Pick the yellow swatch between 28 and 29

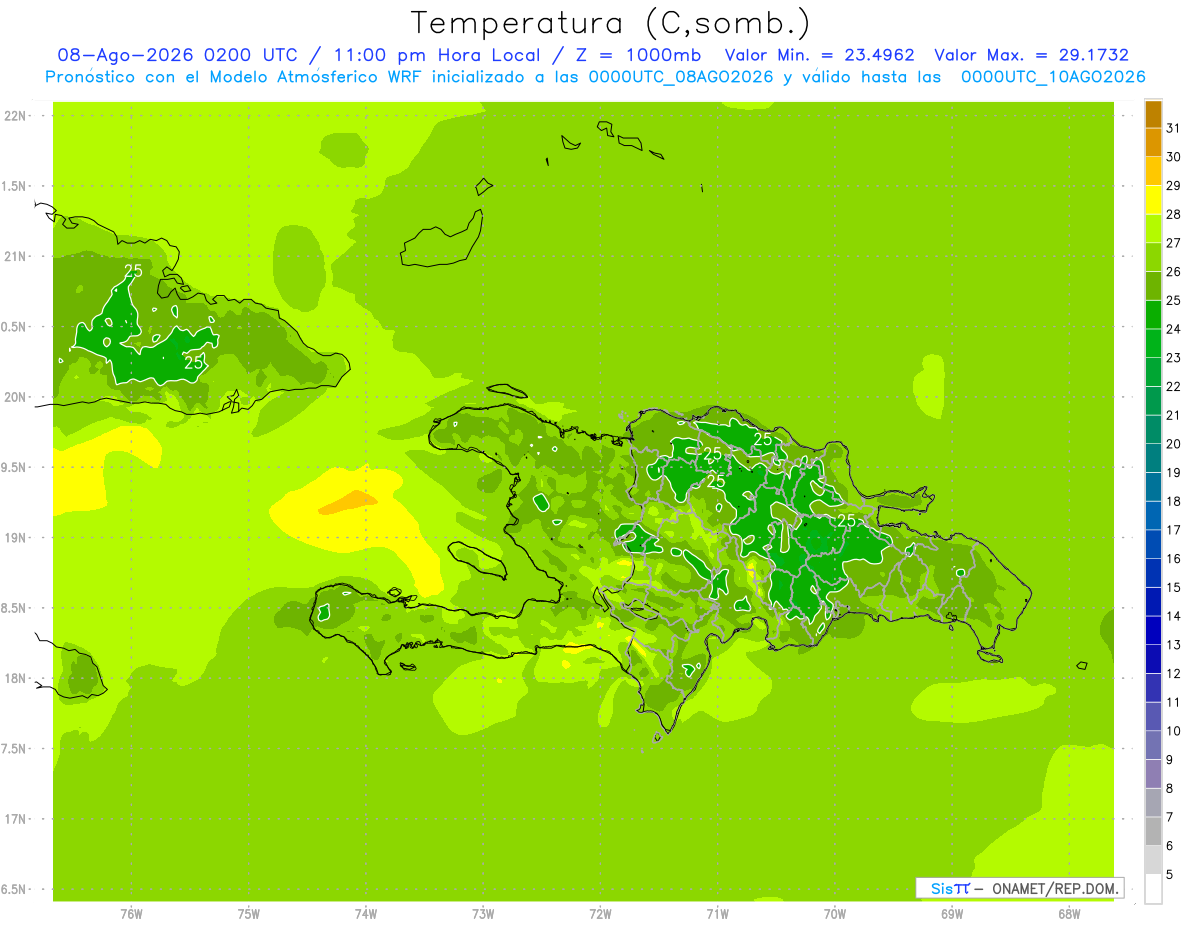point(1153,200)
